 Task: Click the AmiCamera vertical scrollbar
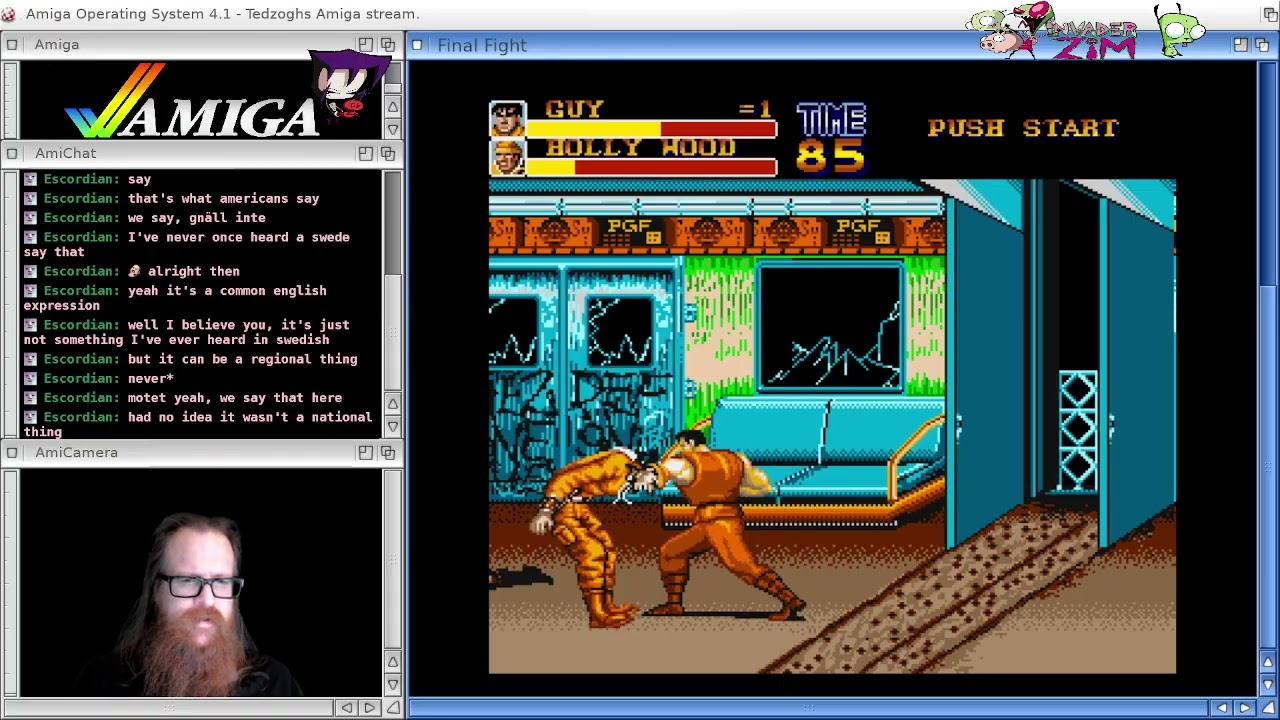[393, 560]
